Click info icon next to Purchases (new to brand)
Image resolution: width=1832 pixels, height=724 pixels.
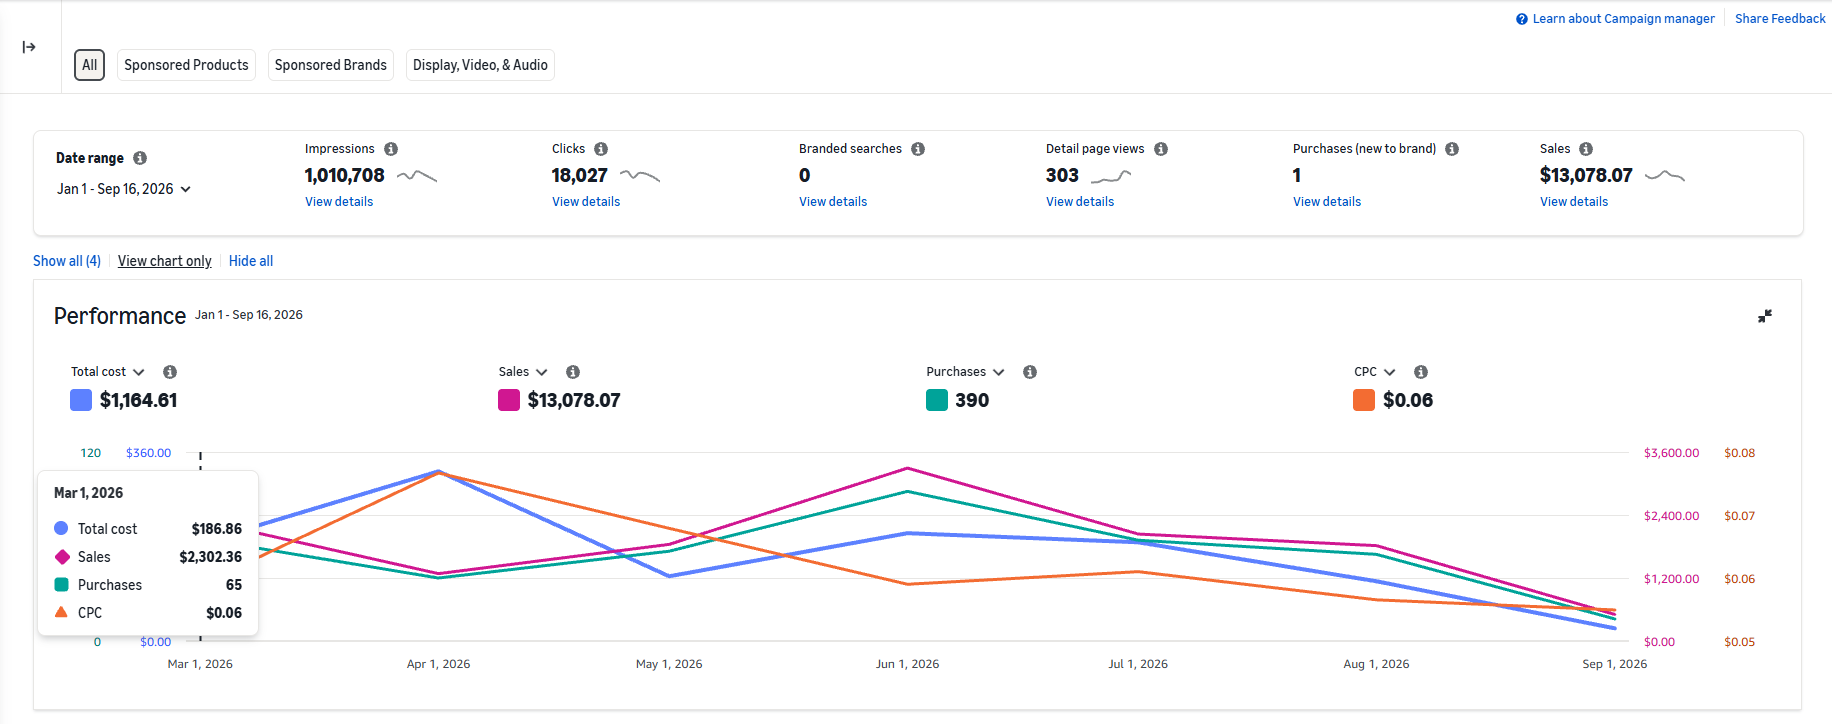tap(1452, 149)
